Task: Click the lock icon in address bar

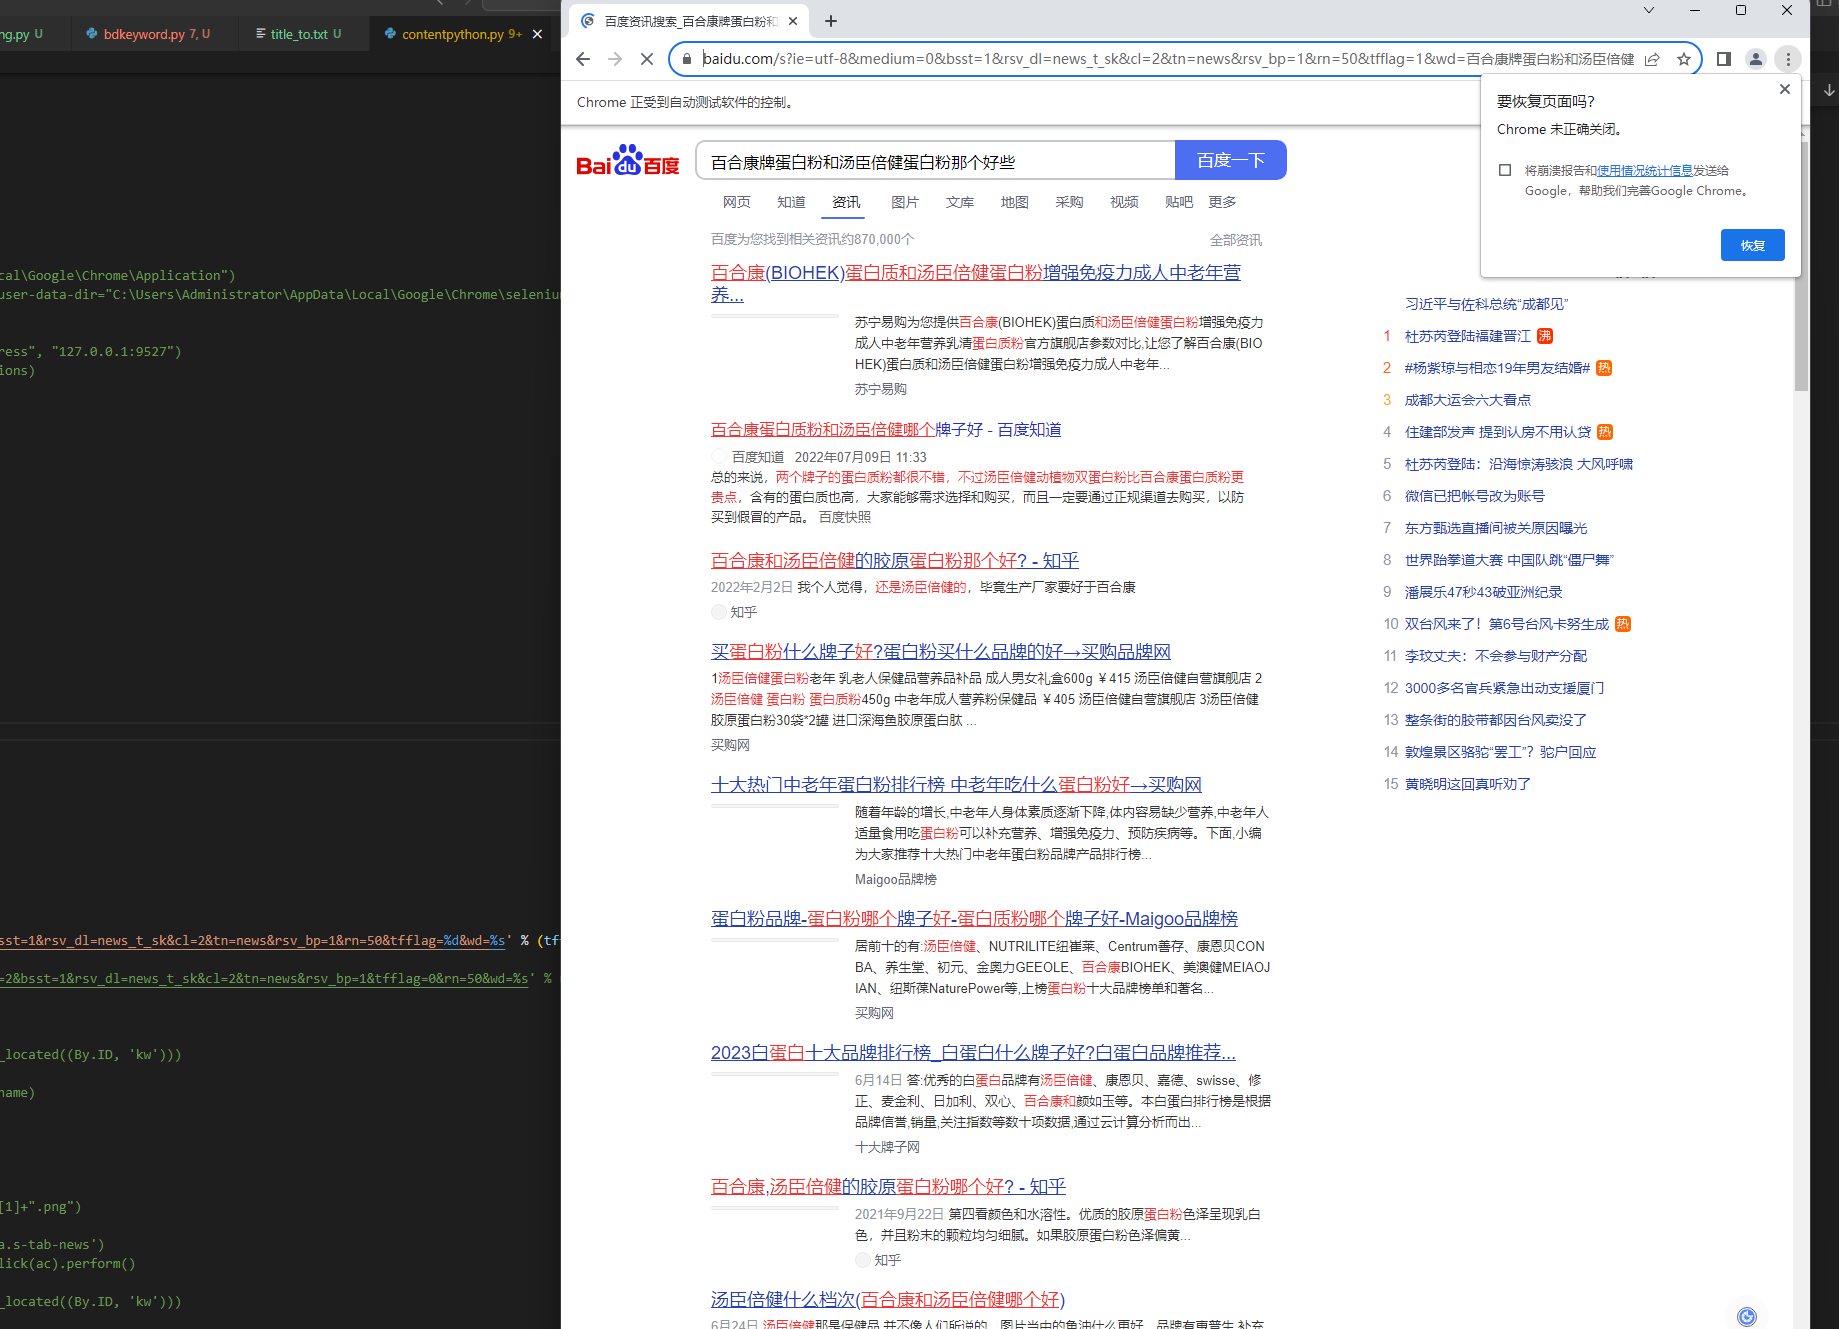Action: 686,59
